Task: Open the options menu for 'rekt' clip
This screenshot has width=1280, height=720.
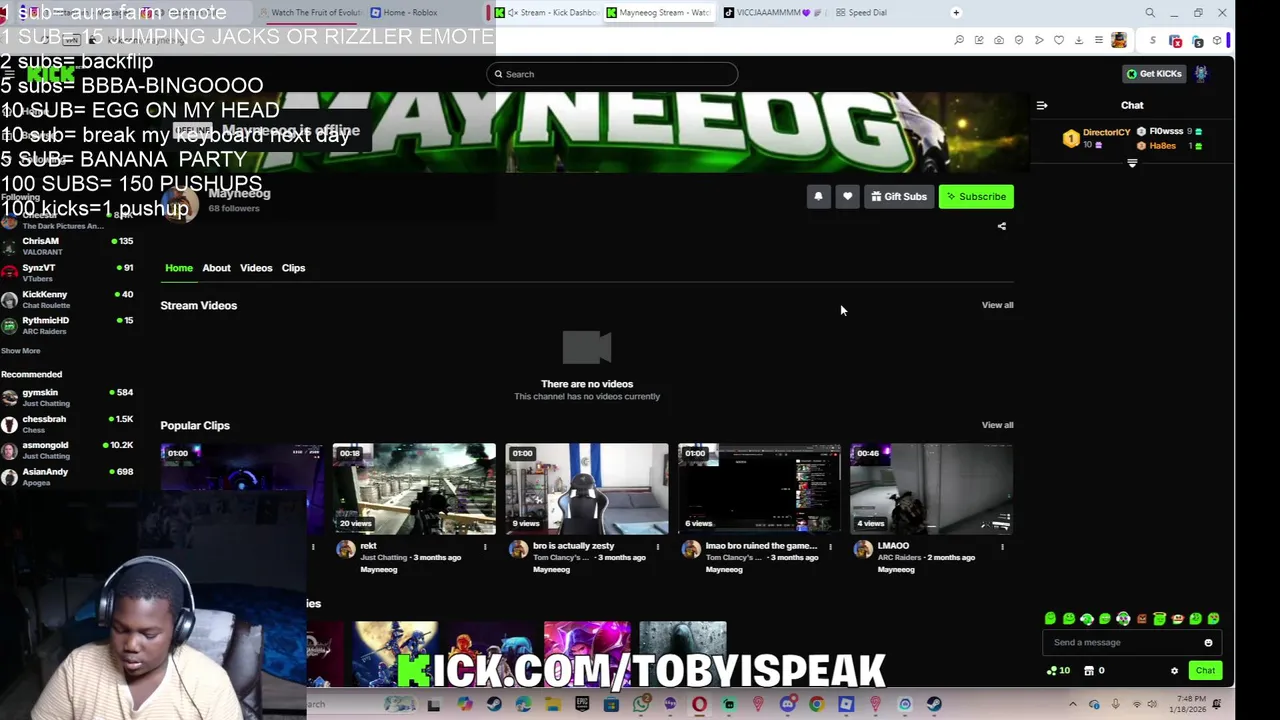Action: pos(485,547)
